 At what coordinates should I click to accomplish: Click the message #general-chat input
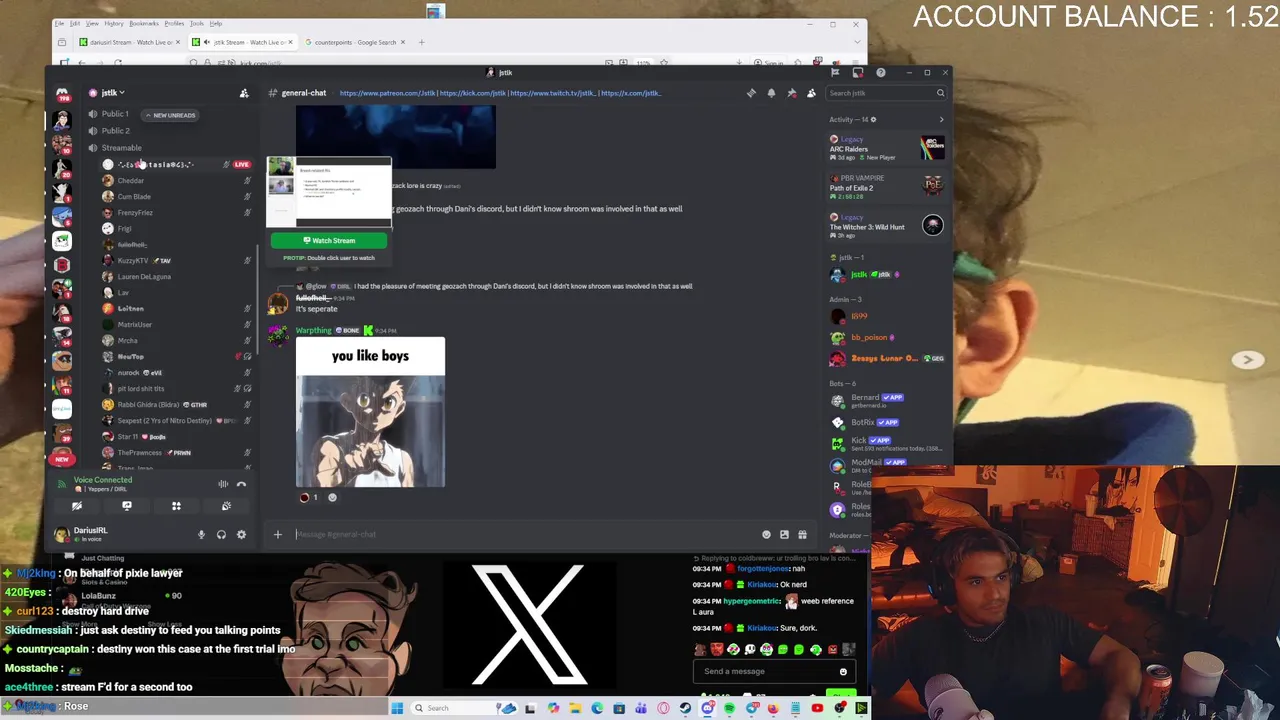coord(525,535)
